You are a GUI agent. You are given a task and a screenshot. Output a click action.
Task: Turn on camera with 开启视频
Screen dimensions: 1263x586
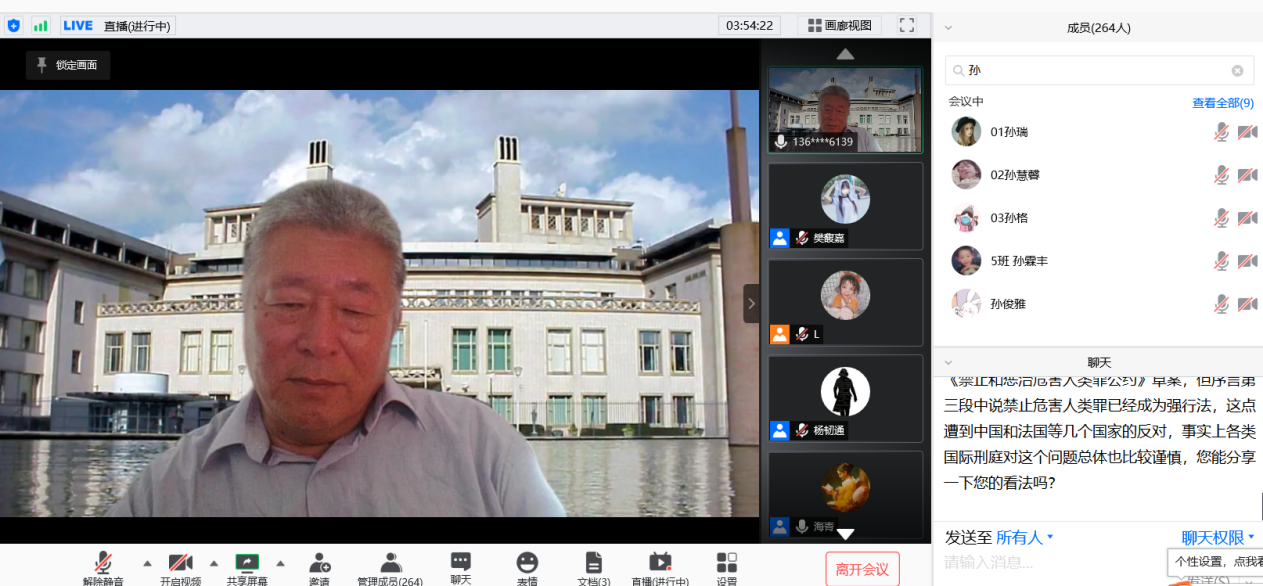pyautogui.click(x=180, y=563)
